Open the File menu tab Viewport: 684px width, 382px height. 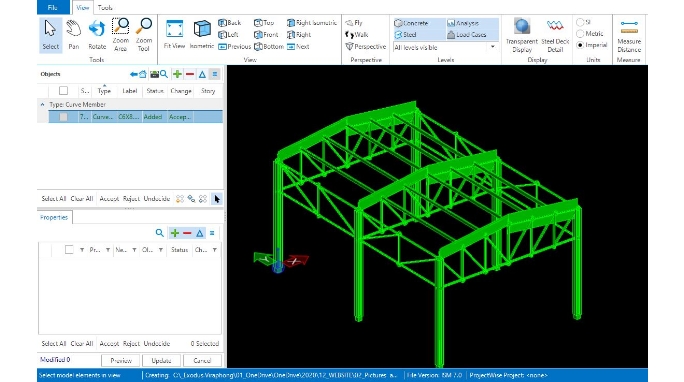(53, 7)
